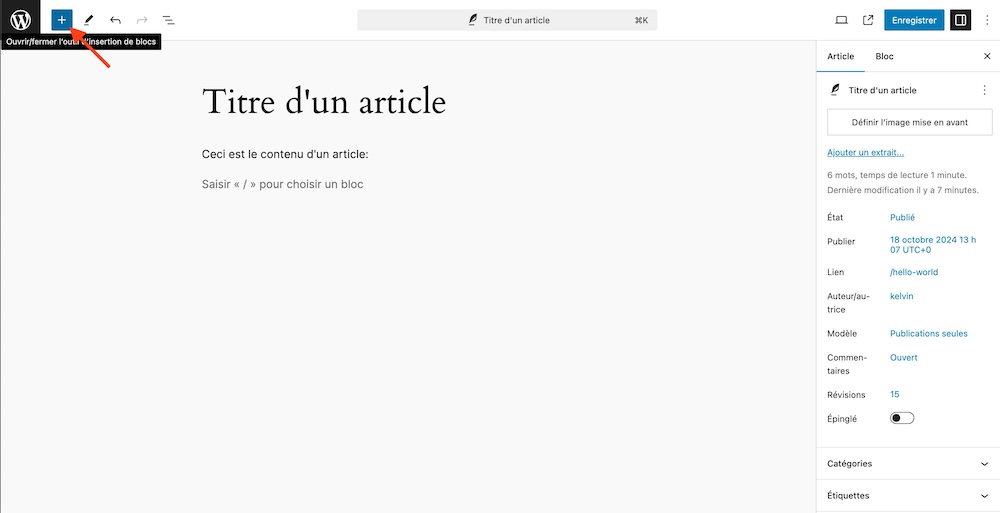Change comments setting Ouvert

(904, 357)
